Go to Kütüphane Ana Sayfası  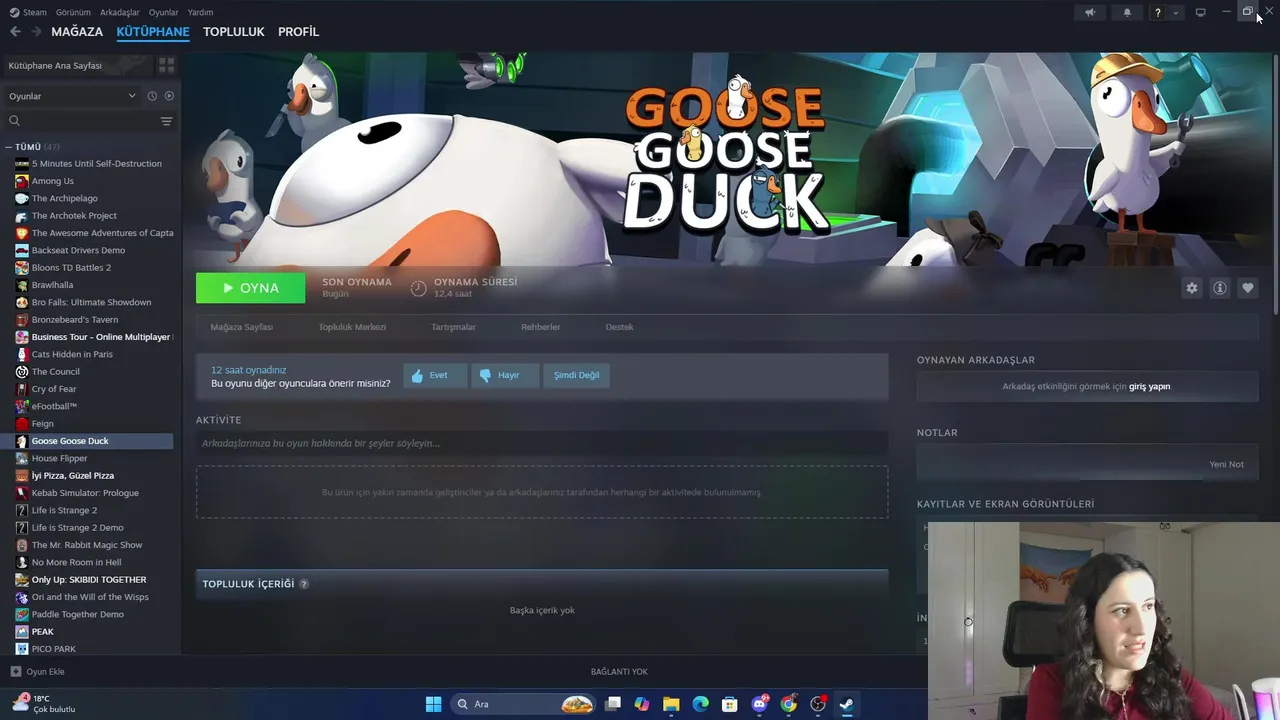click(x=77, y=65)
